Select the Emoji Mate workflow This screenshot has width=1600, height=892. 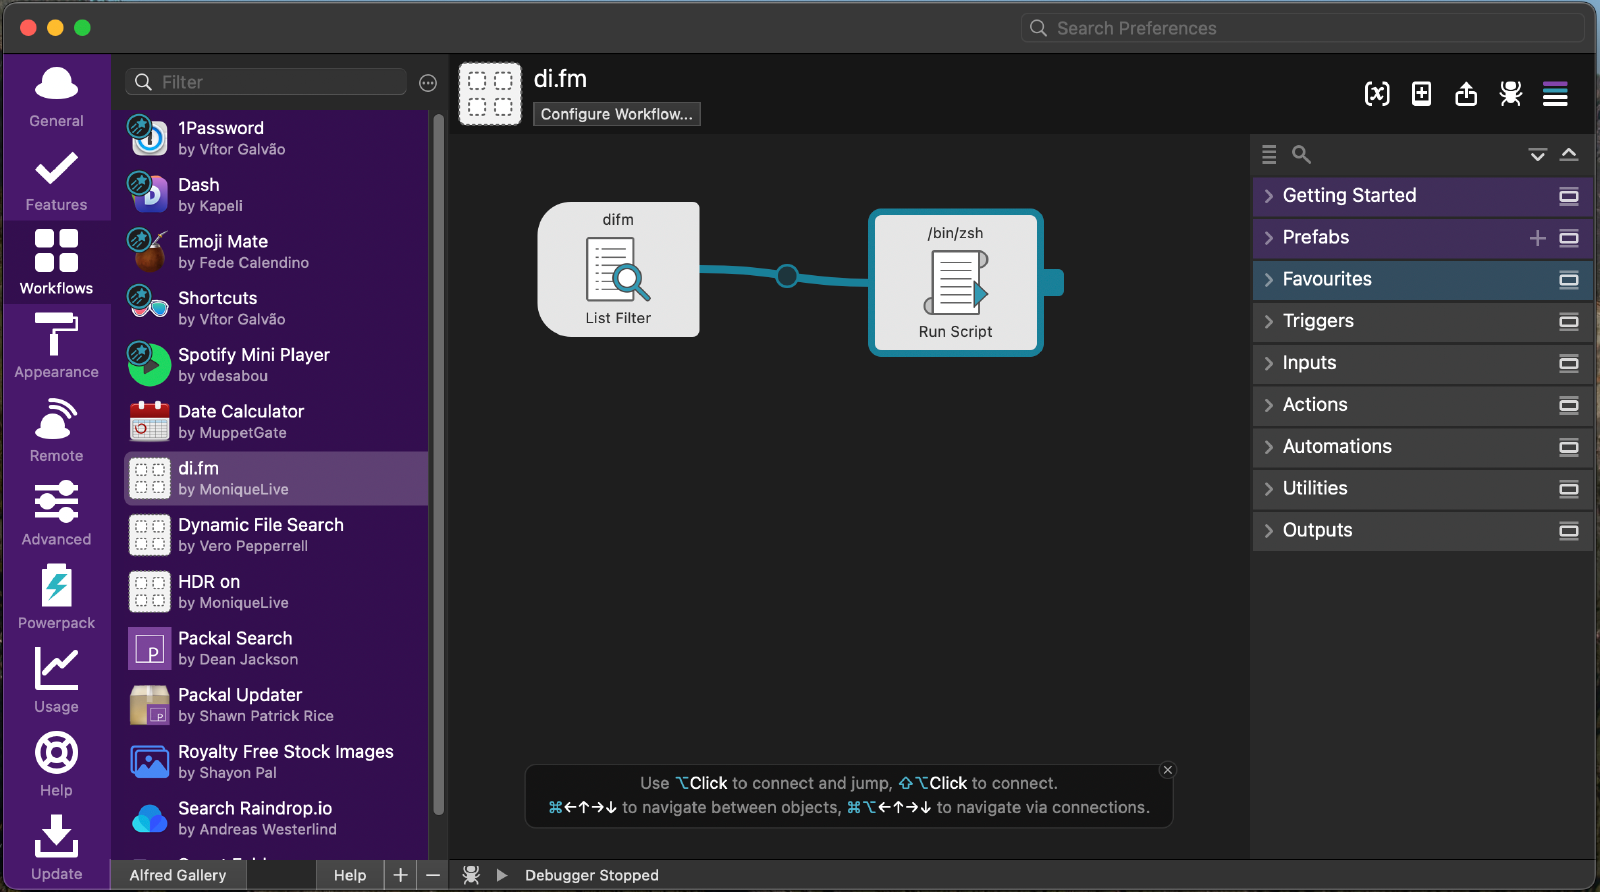pyautogui.click(x=276, y=251)
